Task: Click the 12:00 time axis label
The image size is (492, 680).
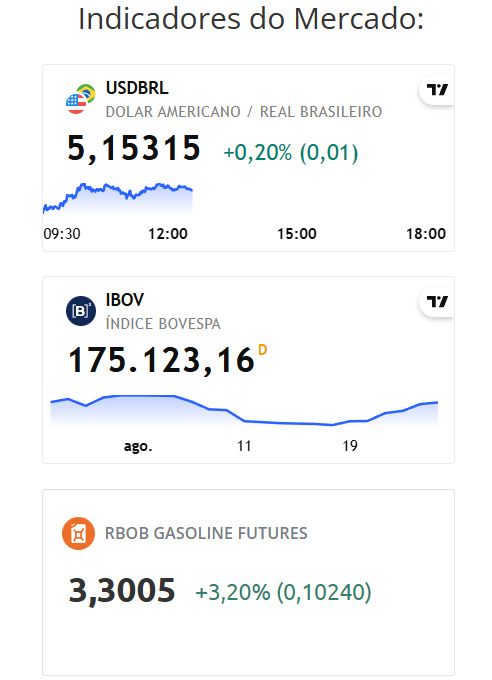Action: click(x=168, y=234)
